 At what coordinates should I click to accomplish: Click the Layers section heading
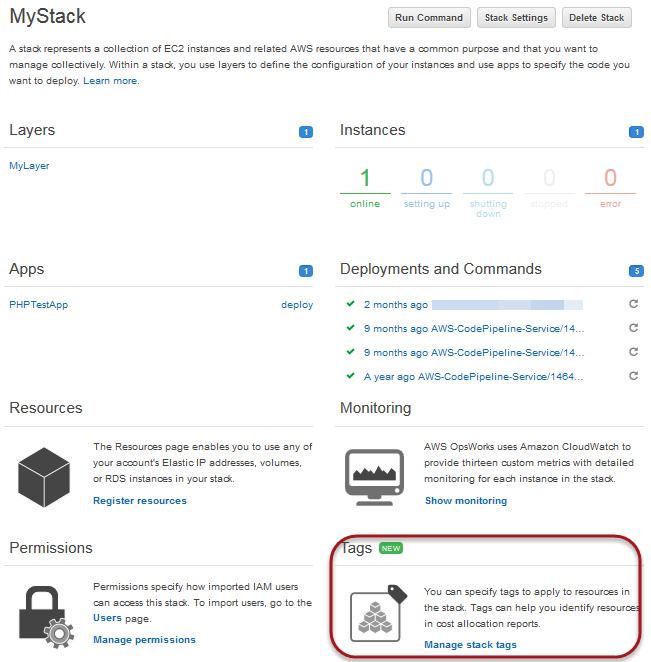[x=32, y=130]
